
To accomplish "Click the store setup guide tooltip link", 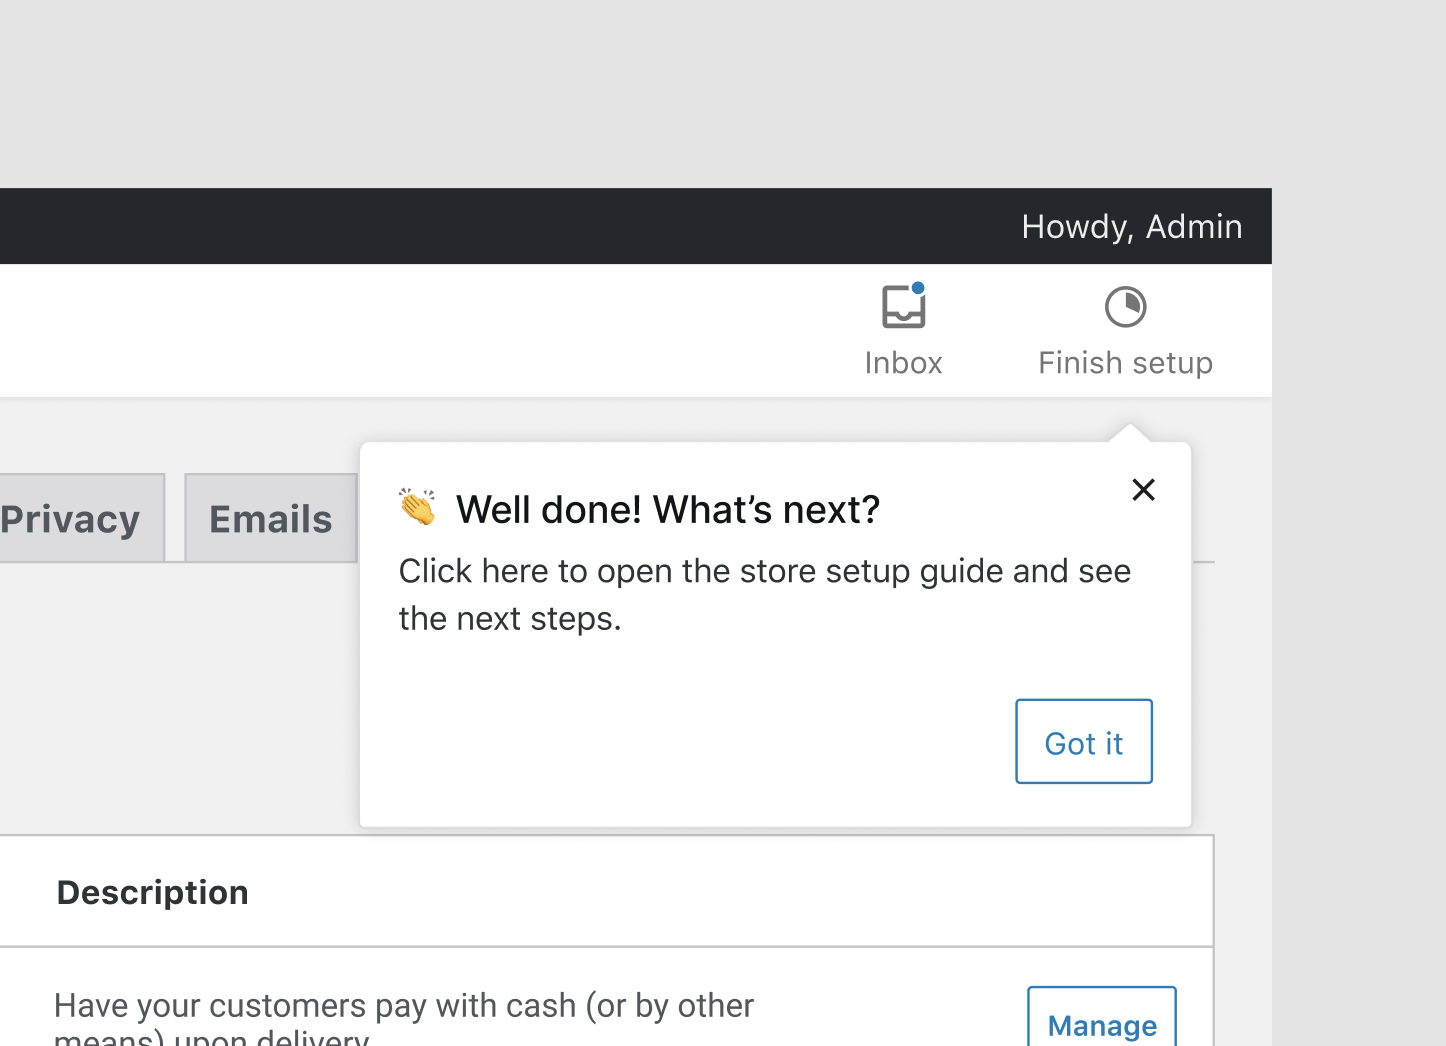I will [x=765, y=594].
